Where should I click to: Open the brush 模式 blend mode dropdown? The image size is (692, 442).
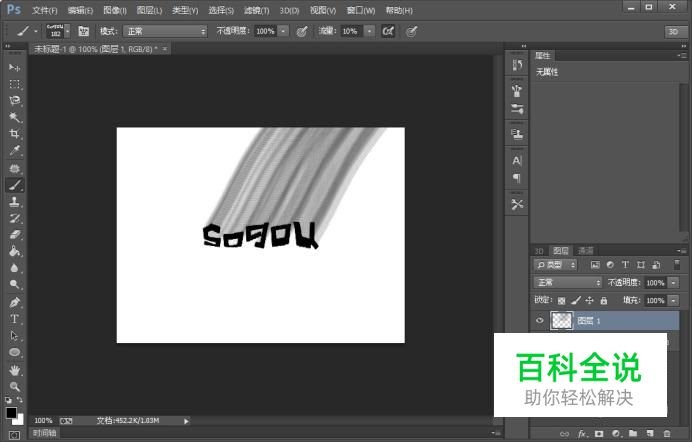pos(166,31)
